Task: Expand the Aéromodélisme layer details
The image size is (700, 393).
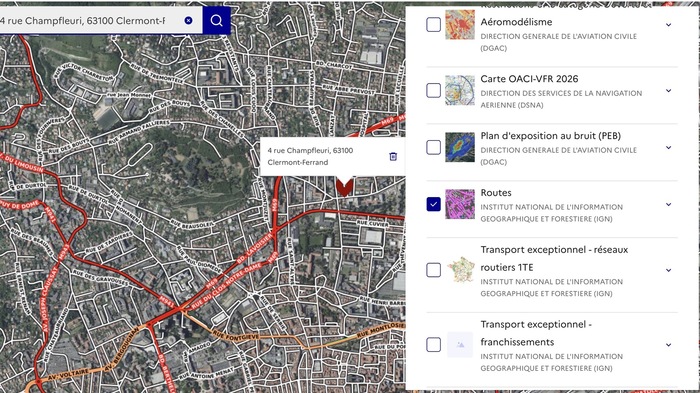Action: pos(668,25)
